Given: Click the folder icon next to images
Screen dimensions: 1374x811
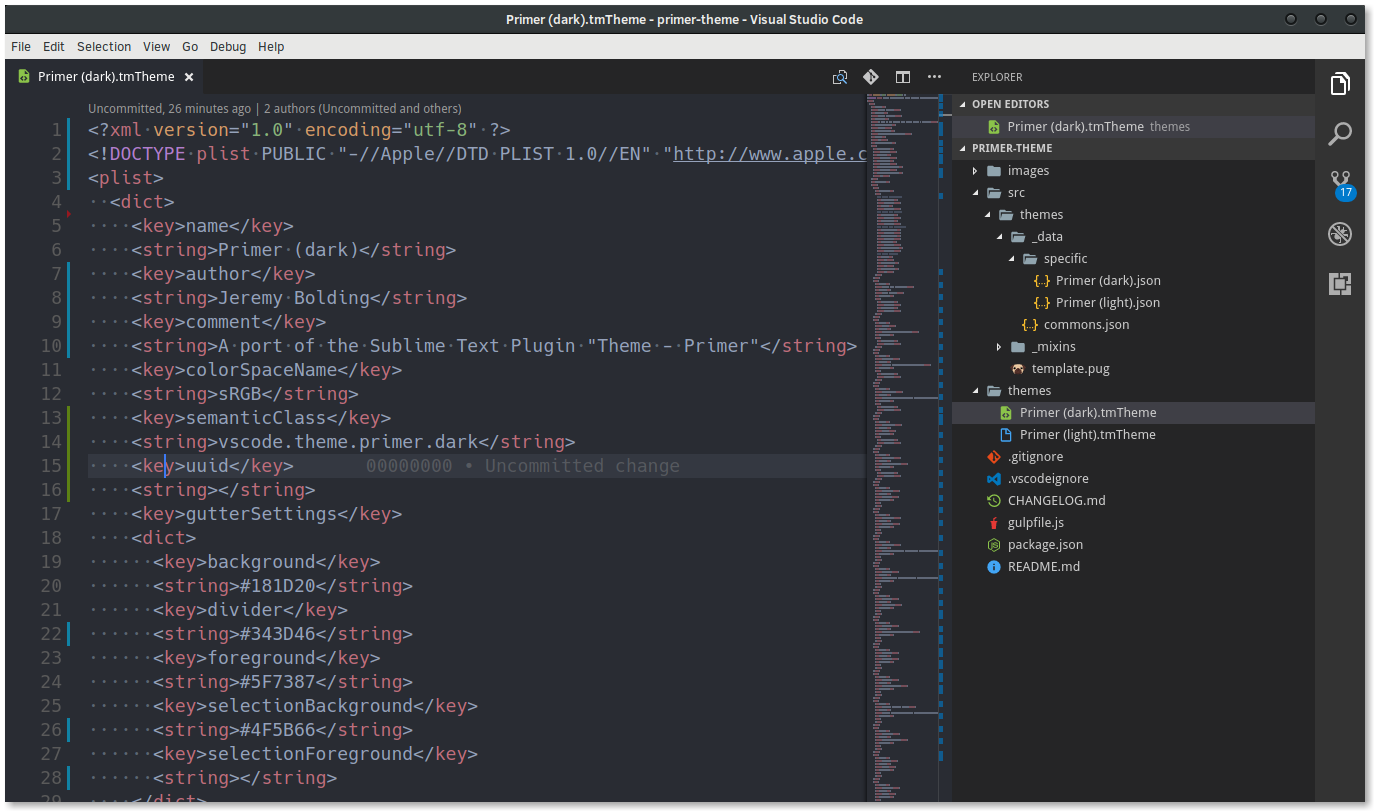Looking at the screenshot, I should pos(994,171).
